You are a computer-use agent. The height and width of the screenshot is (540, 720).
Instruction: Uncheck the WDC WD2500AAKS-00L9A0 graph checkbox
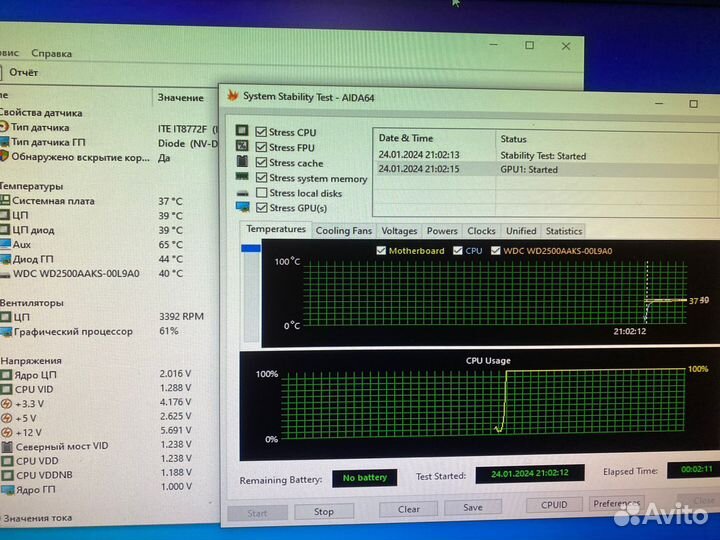pyautogui.click(x=495, y=250)
